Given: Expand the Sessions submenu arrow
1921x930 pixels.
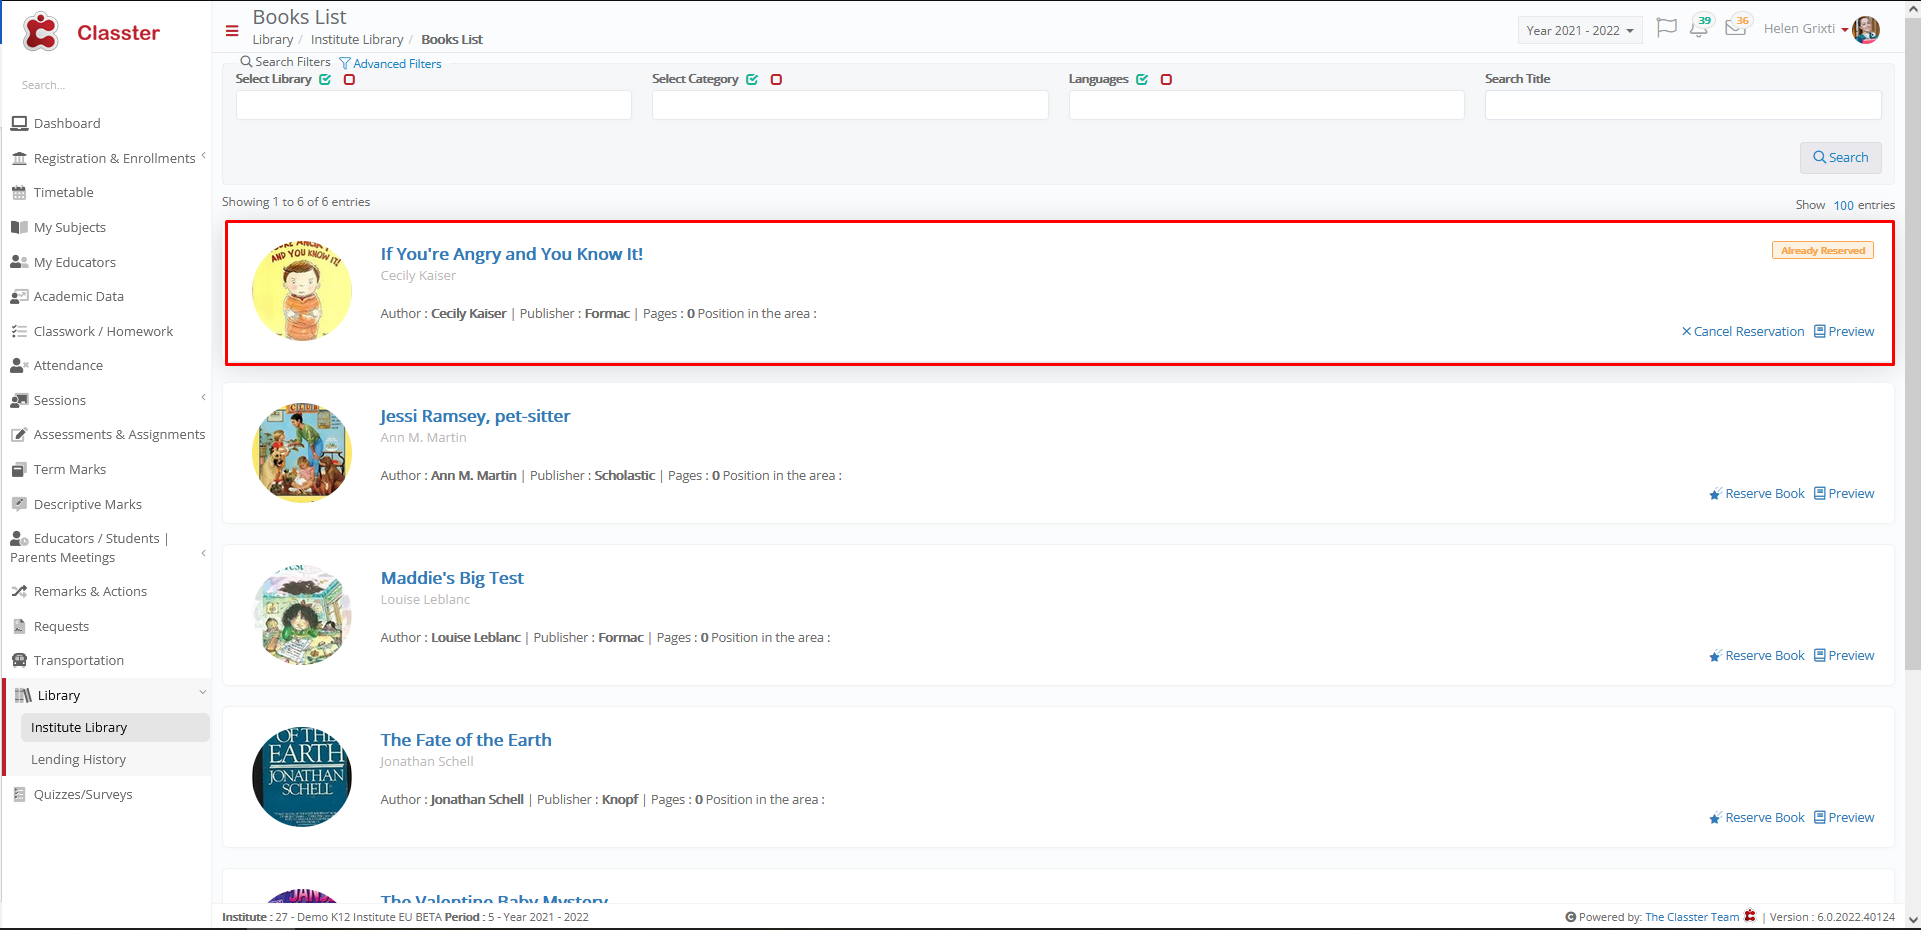Looking at the screenshot, I should 203,398.
